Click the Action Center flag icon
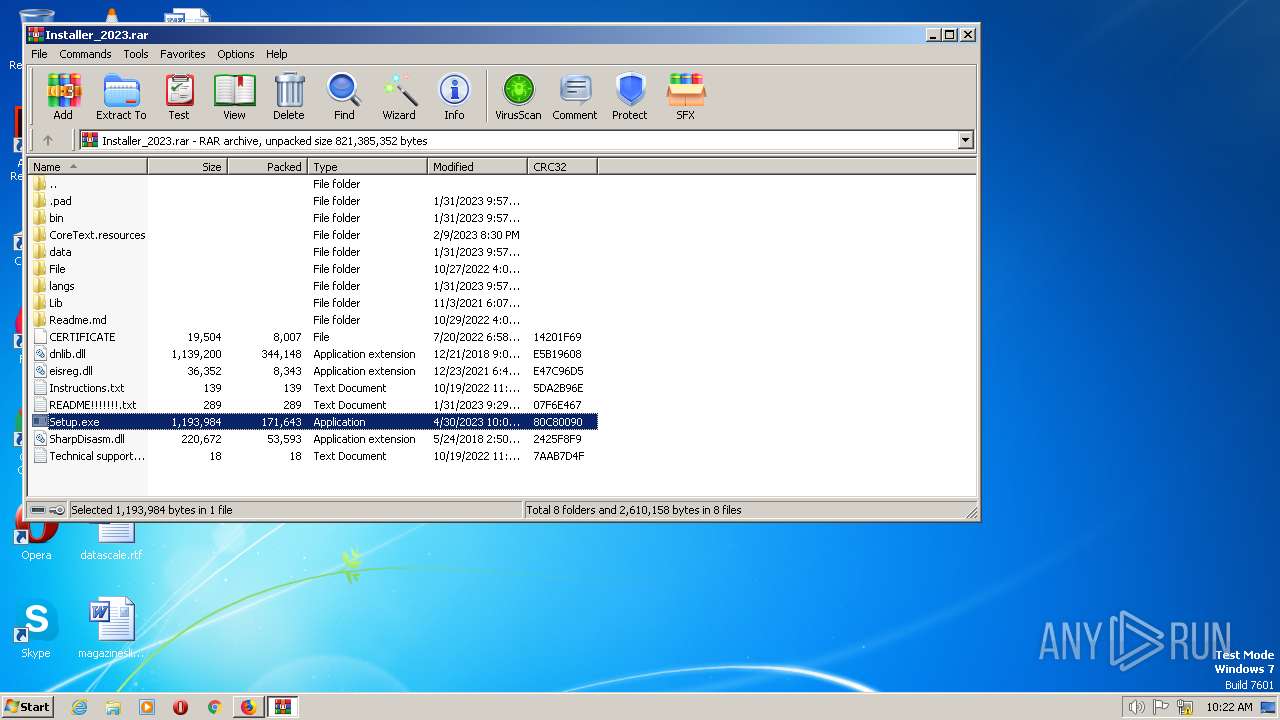This screenshot has height=720, width=1280. coord(1161,707)
